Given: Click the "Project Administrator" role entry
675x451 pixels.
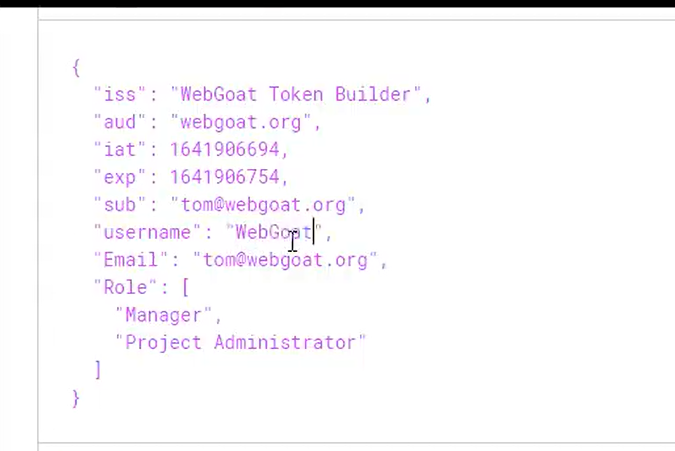Looking at the screenshot, I should click(241, 343).
